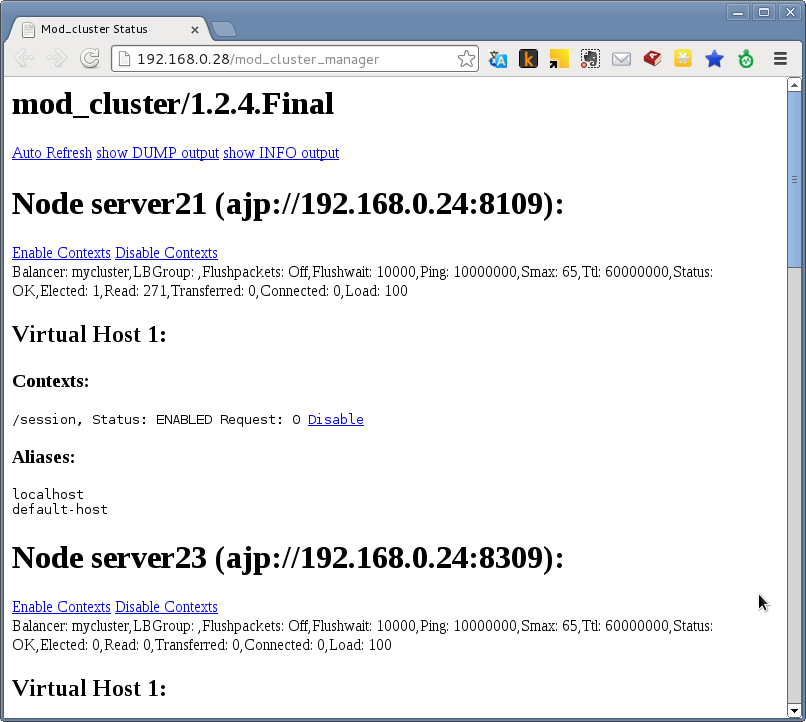Disable the /session context
Image resolution: width=806 pixels, height=722 pixels.
(335, 420)
